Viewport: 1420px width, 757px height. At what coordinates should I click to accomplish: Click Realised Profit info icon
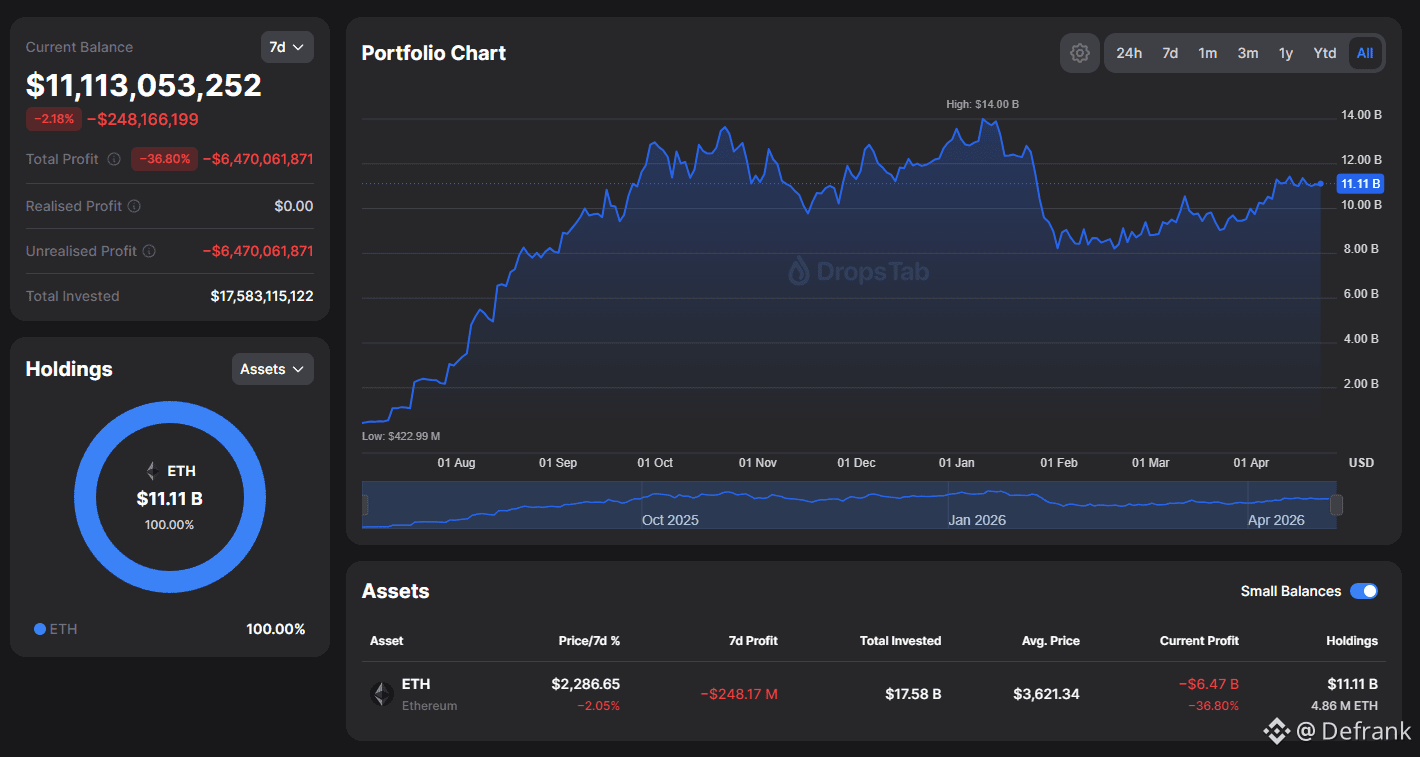134,206
